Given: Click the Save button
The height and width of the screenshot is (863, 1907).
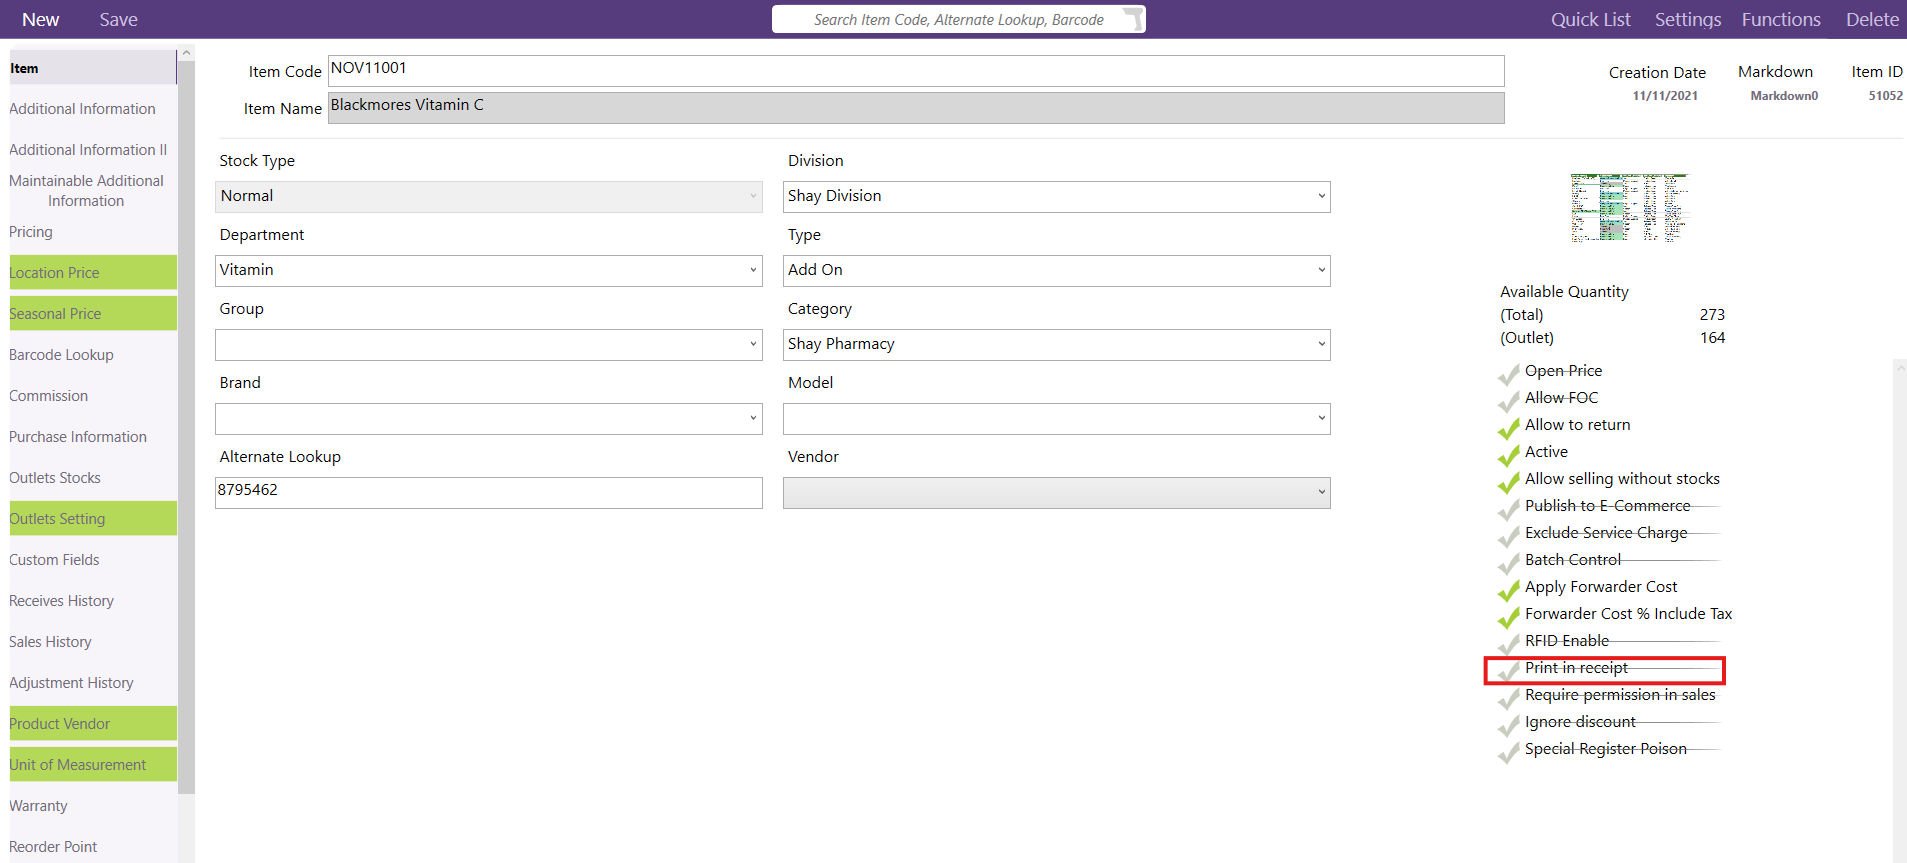Looking at the screenshot, I should pyautogui.click(x=118, y=19).
